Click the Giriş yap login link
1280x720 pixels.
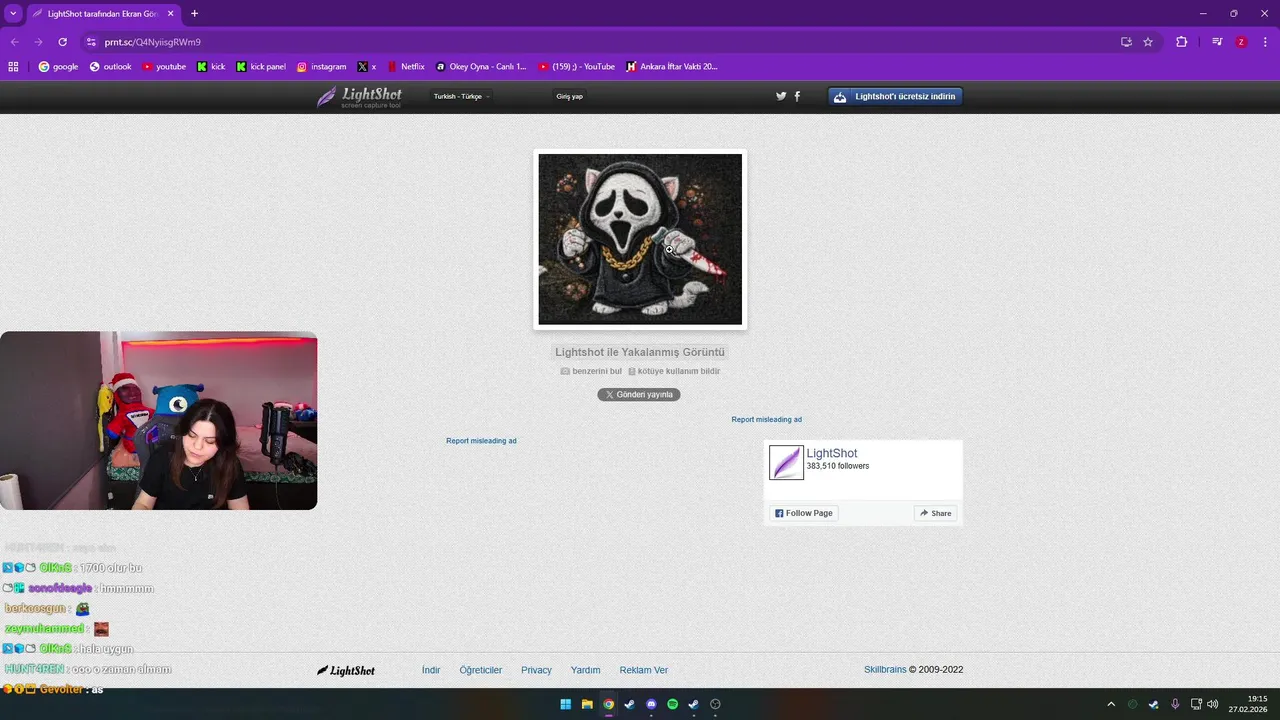coord(569,97)
